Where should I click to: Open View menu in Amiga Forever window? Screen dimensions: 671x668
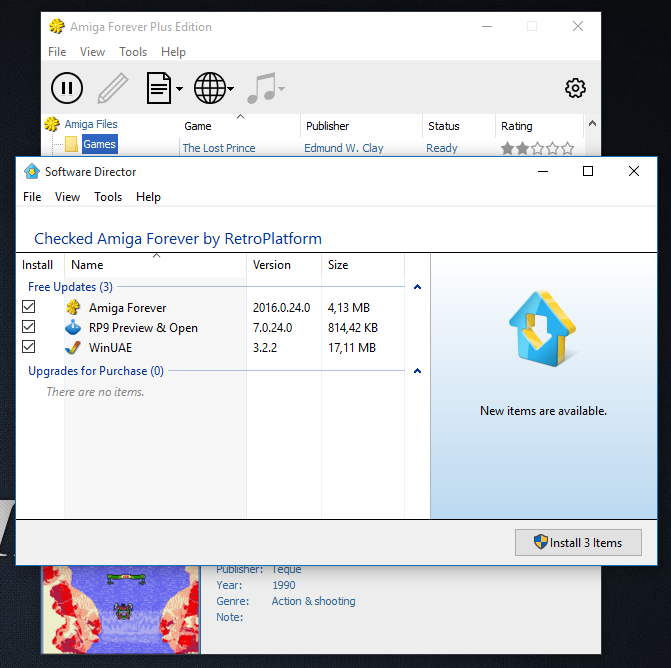click(x=92, y=52)
